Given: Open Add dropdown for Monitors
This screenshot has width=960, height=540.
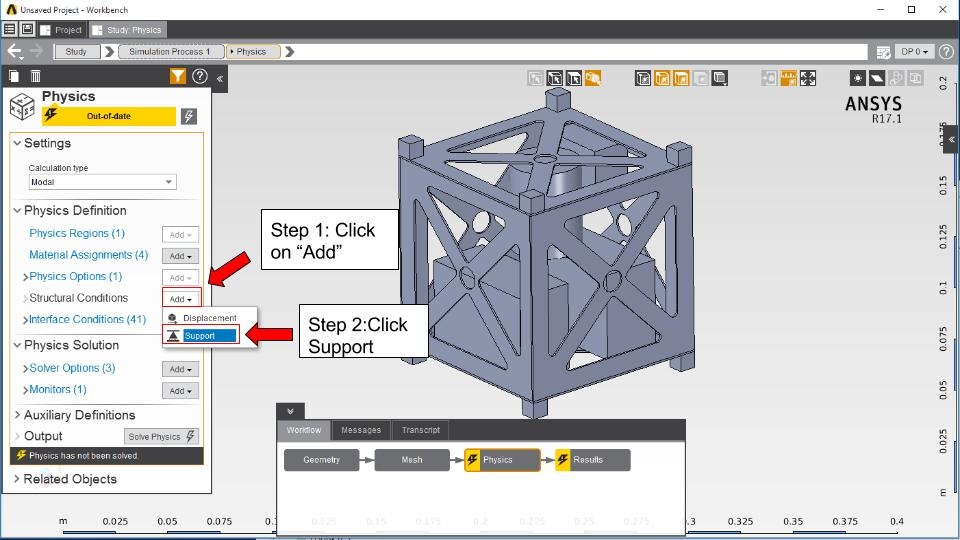Looking at the screenshot, I should (181, 391).
